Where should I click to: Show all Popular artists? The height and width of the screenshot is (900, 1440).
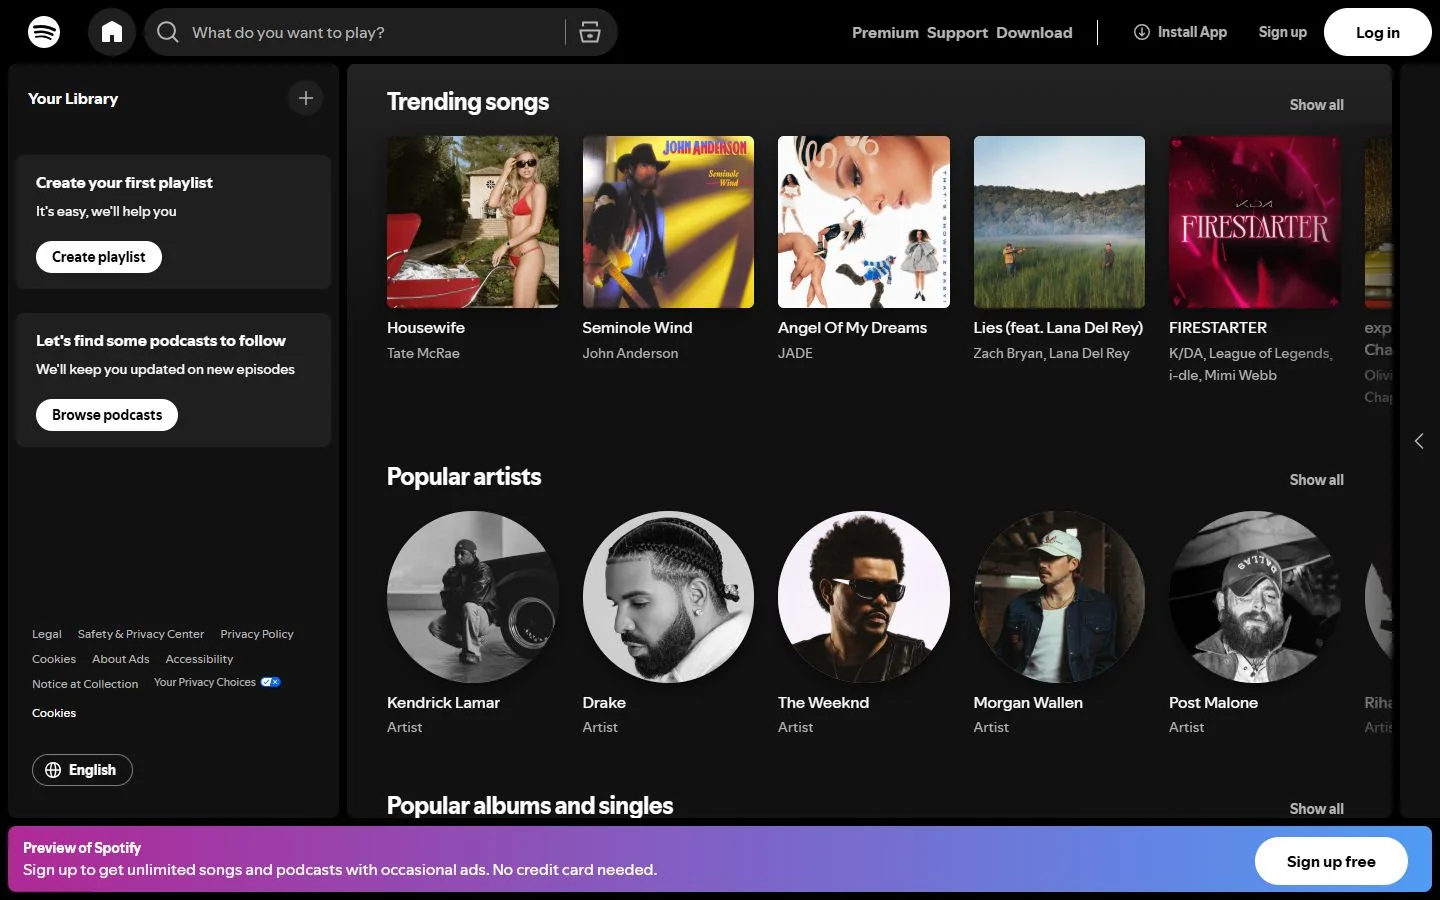[1316, 480]
